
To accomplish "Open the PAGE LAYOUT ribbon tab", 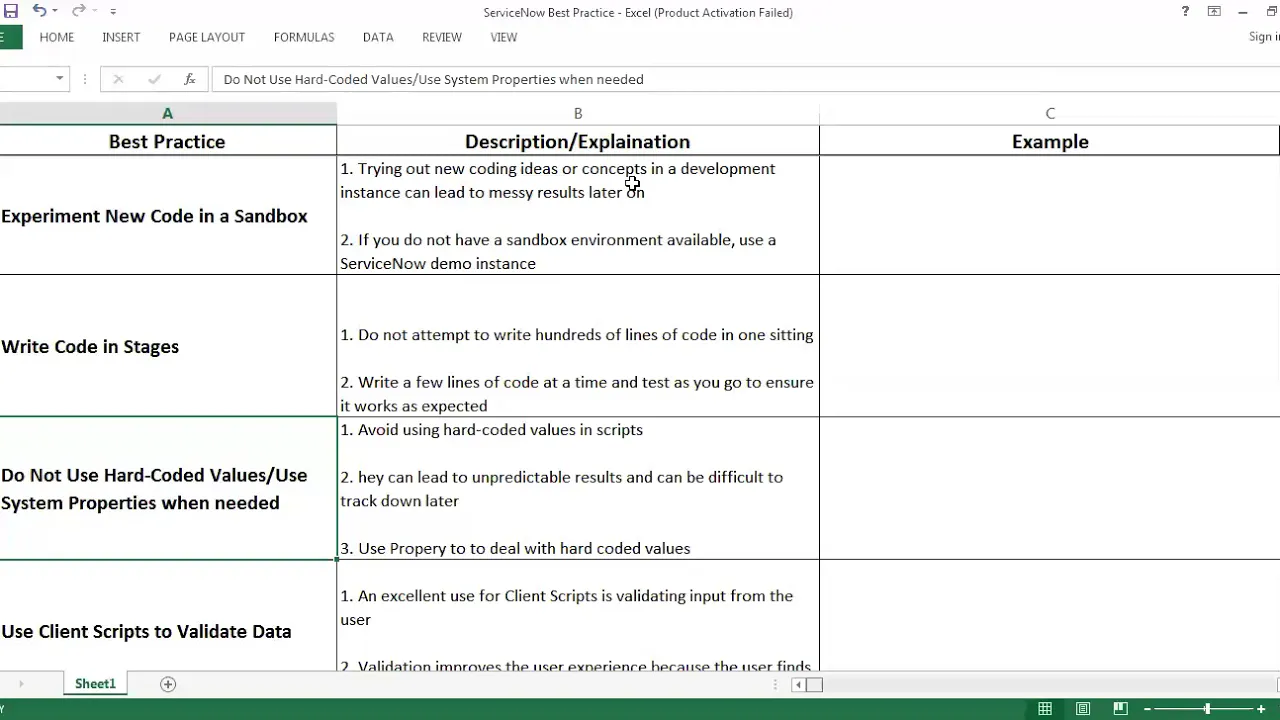I will pyautogui.click(x=207, y=37).
